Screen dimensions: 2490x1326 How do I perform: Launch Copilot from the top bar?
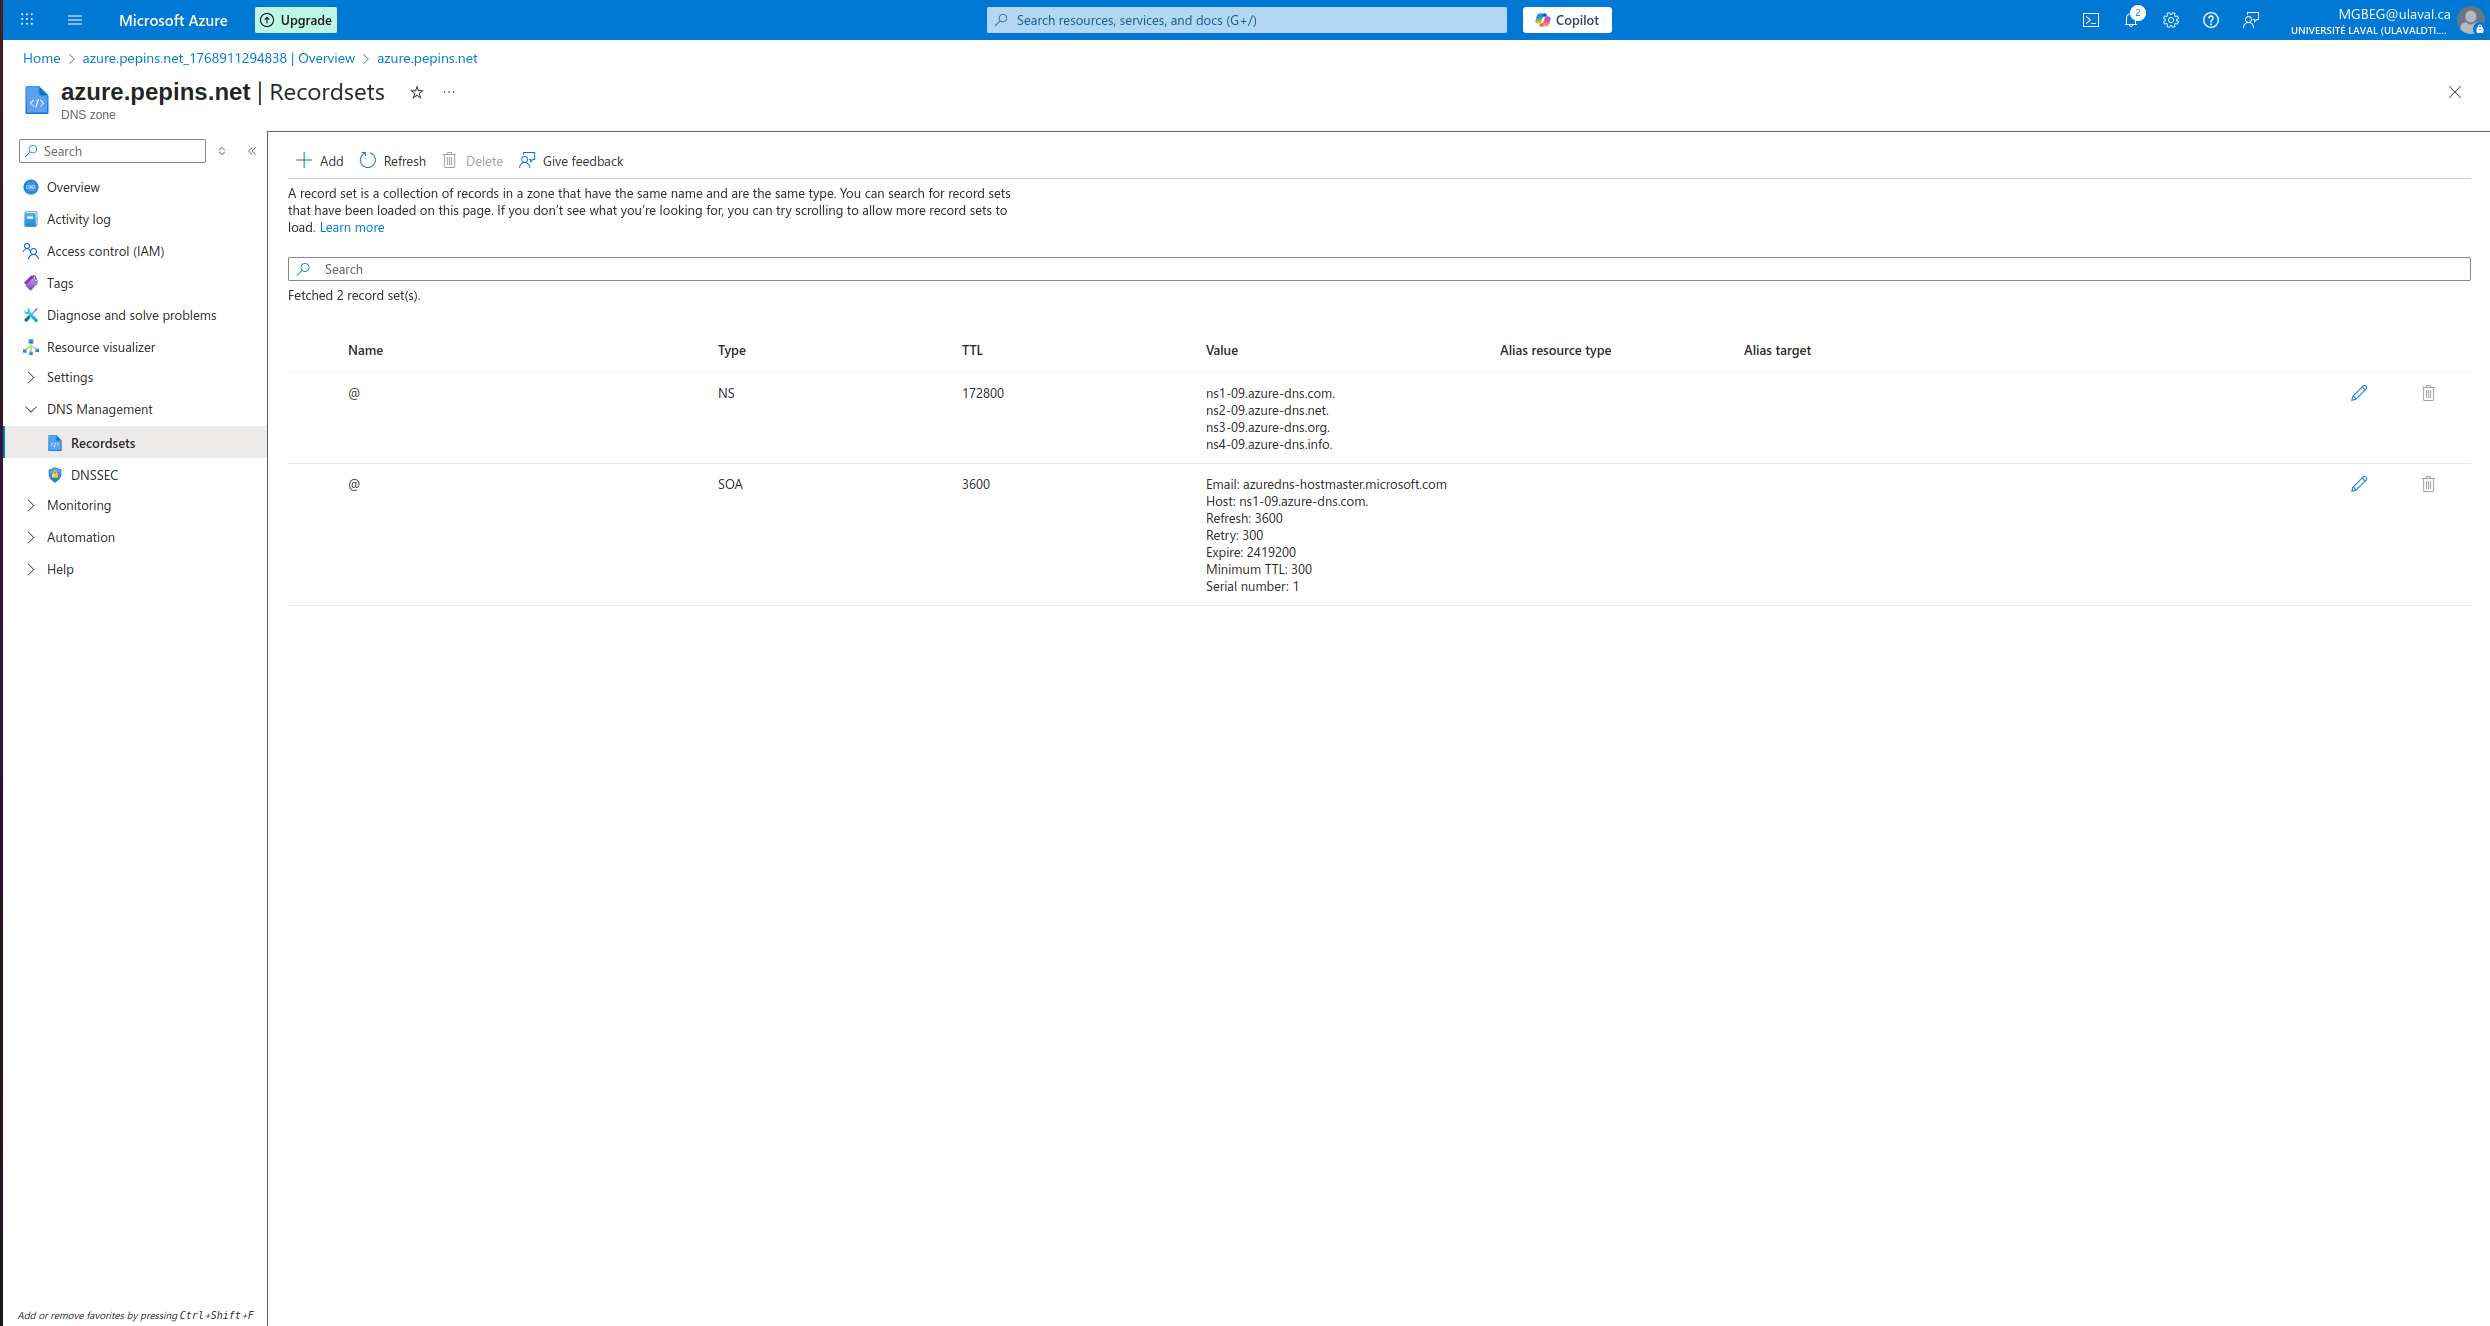pos(1566,20)
